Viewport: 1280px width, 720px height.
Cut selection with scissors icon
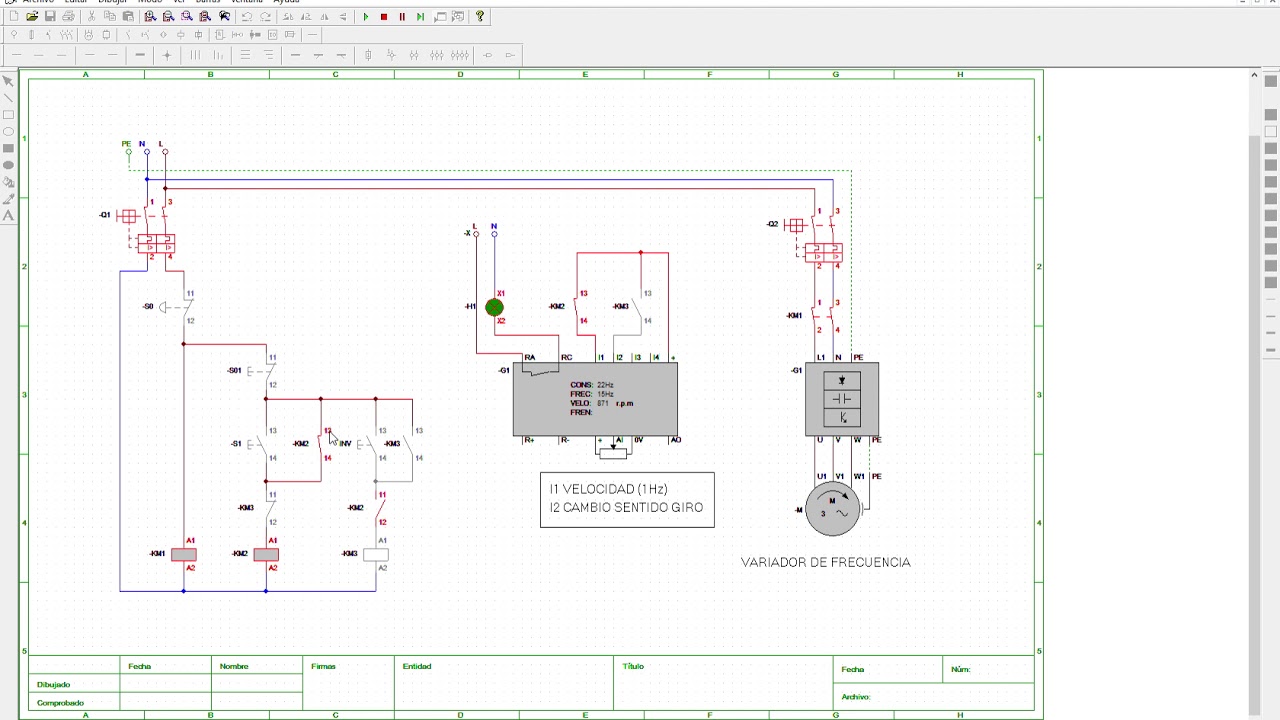(x=91, y=16)
